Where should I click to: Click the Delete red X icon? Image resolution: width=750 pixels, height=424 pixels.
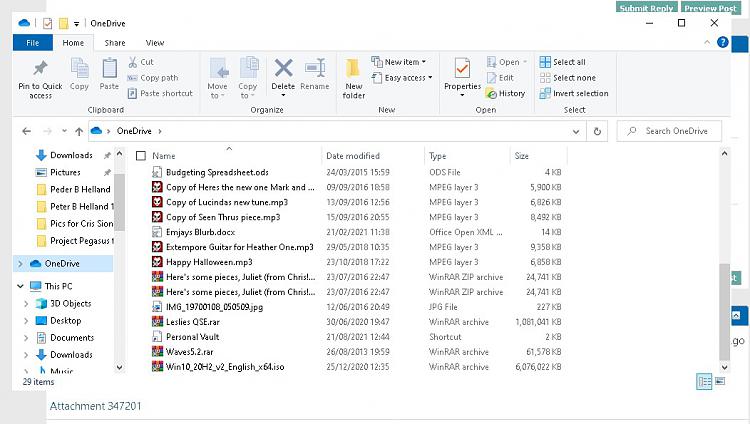(x=283, y=68)
